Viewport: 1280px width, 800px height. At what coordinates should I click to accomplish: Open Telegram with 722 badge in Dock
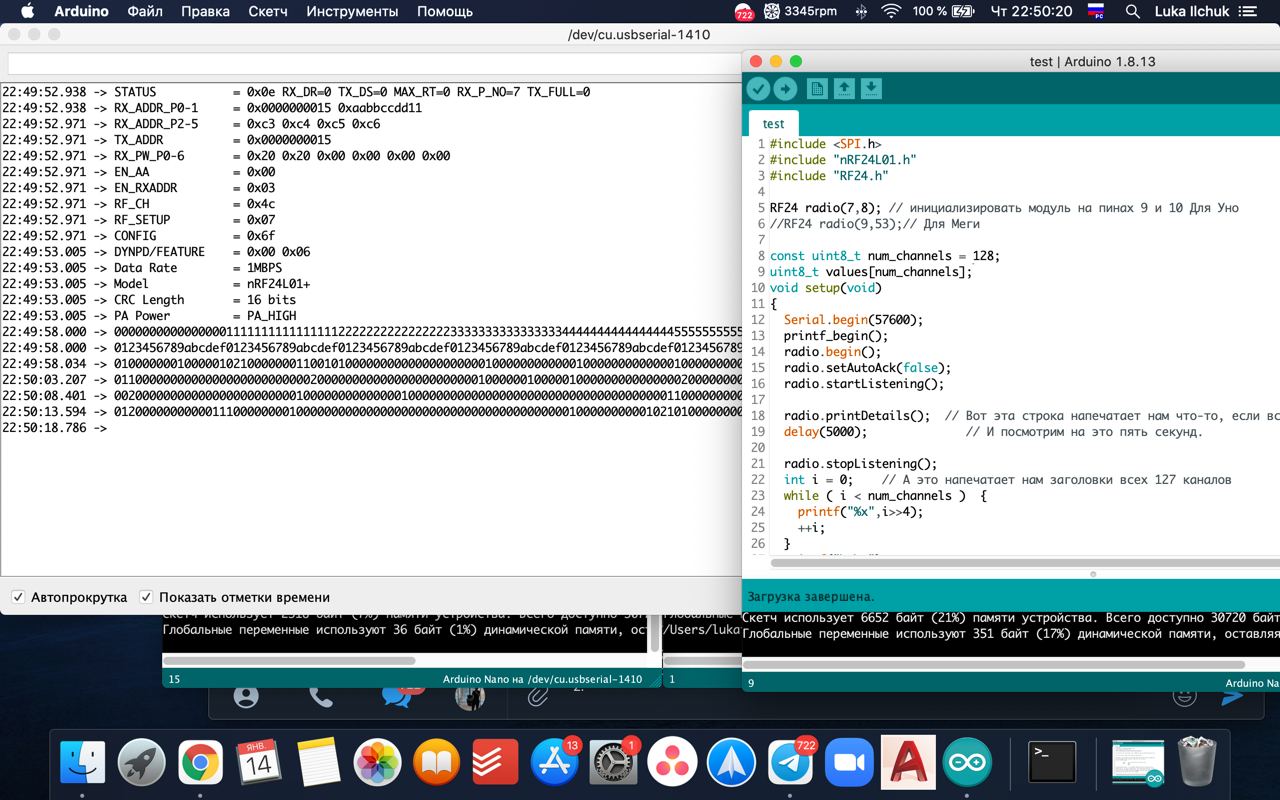point(790,762)
